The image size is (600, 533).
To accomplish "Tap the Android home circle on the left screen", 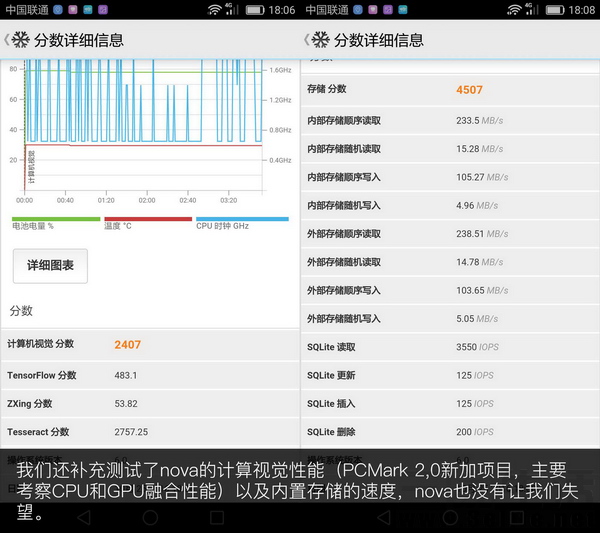I will click(x=150, y=517).
